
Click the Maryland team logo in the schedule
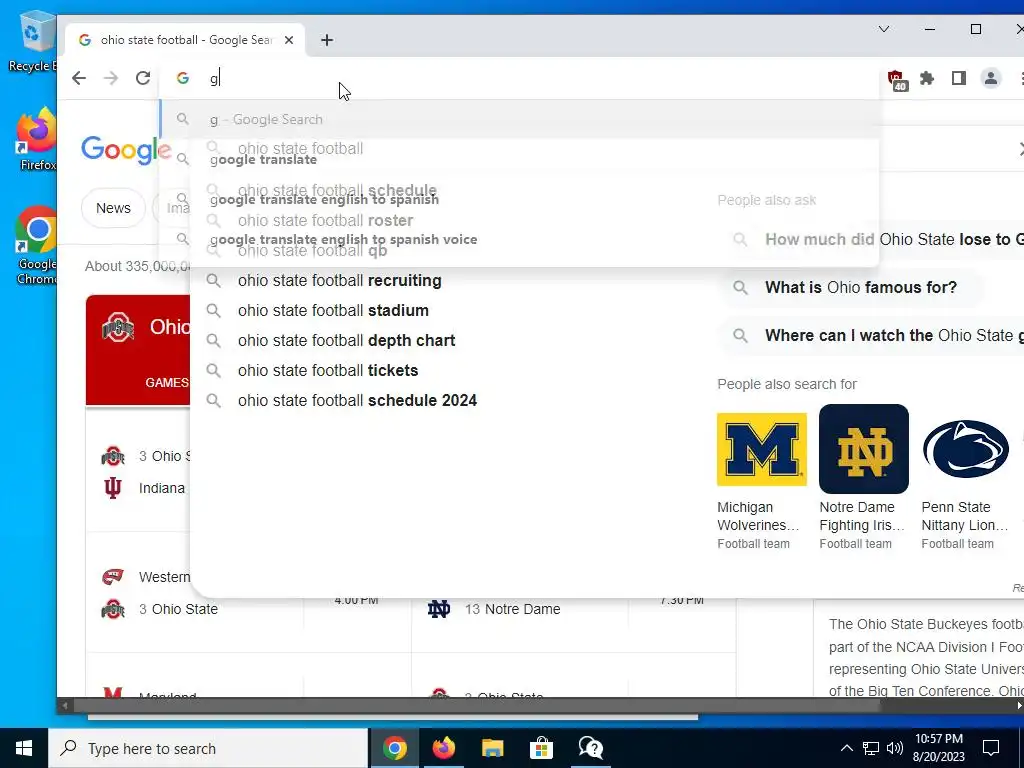(x=112, y=693)
